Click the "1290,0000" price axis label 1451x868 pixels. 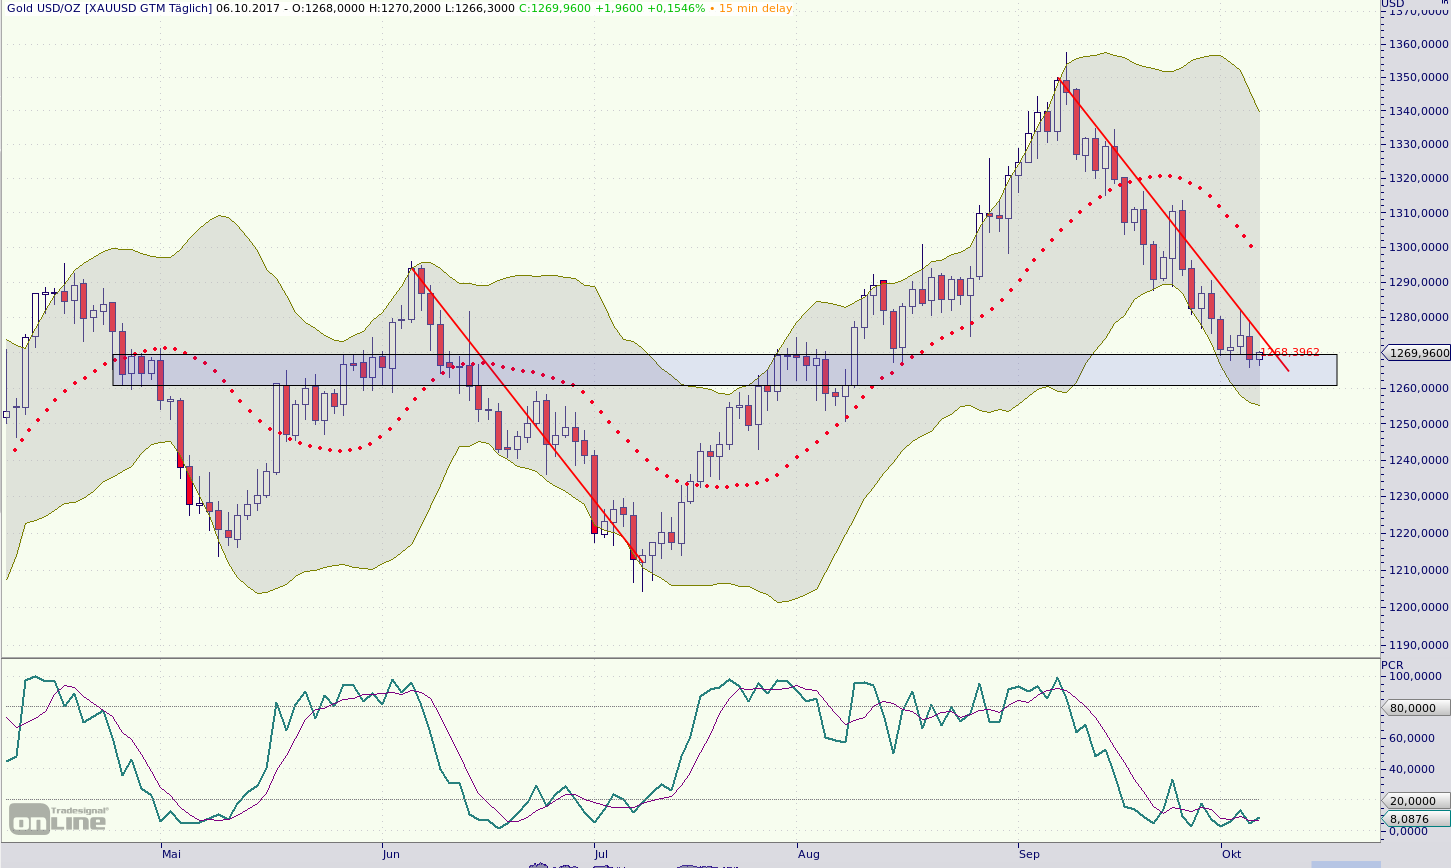point(1418,282)
